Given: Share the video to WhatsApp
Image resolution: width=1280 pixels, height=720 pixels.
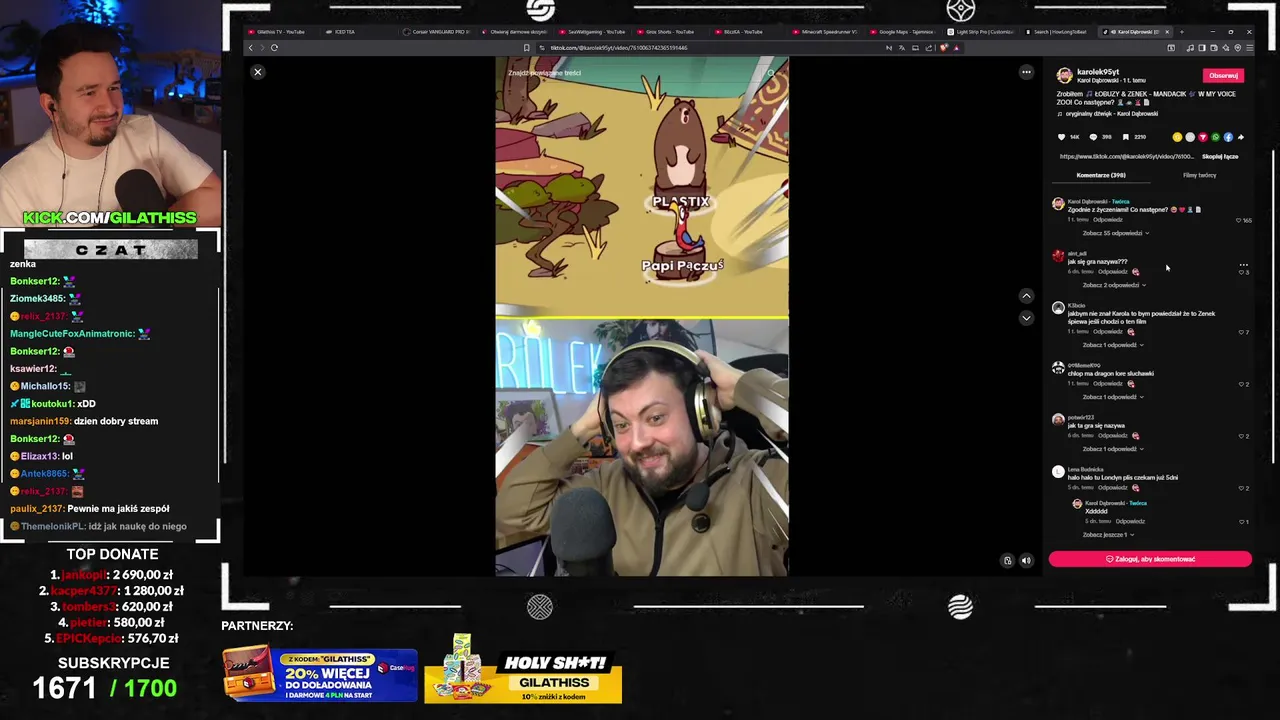Looking at the screenshot, I should pyautogui.click(x=1216, y=137).
